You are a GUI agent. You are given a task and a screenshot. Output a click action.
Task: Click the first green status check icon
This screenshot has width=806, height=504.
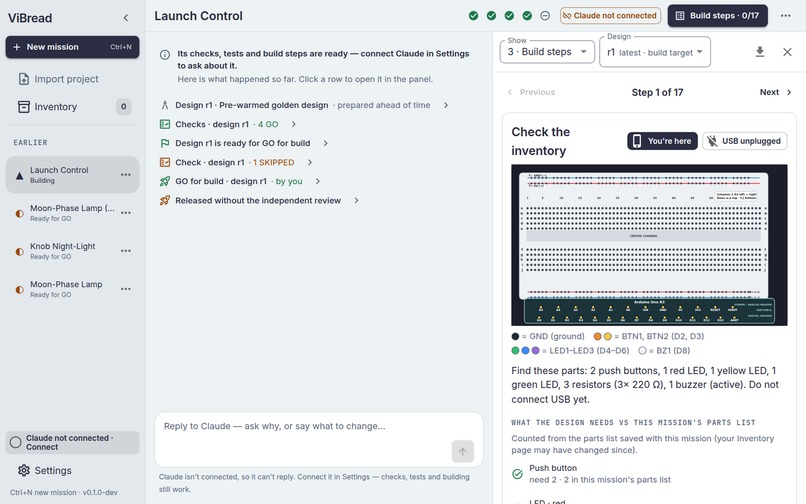tap(473, 16)
